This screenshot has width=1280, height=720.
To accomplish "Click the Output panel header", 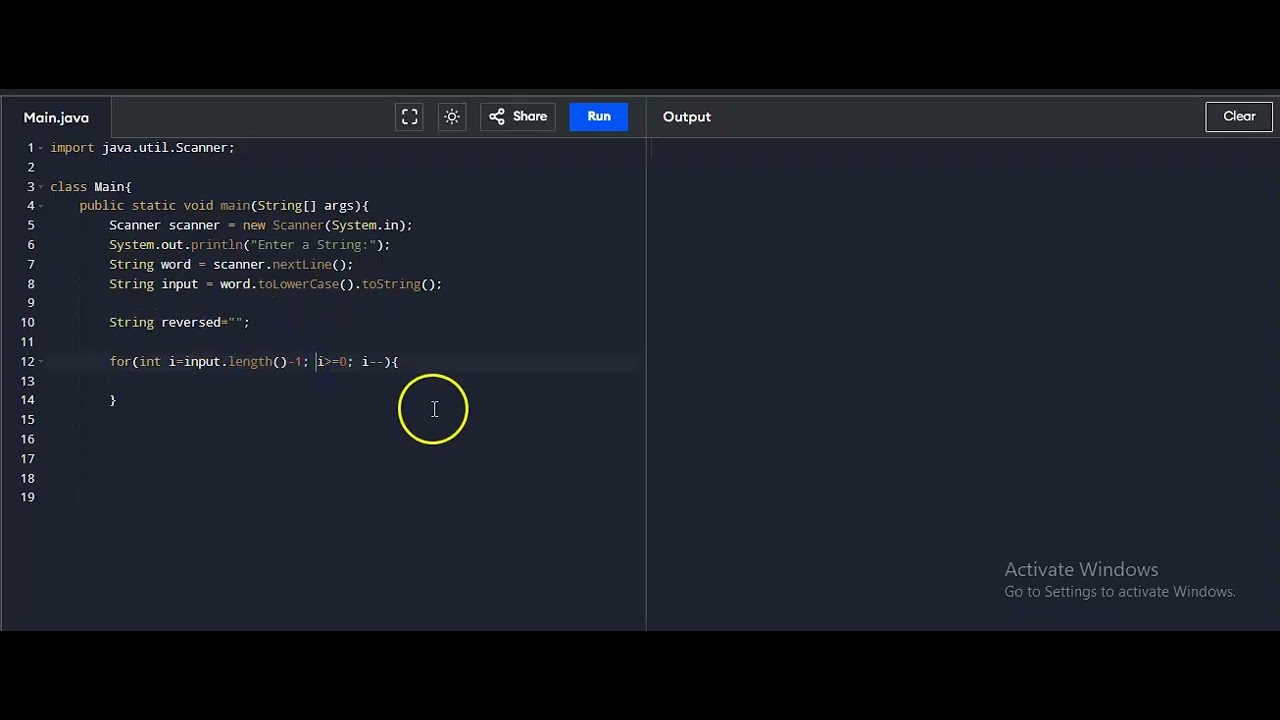I will (687, 117).
